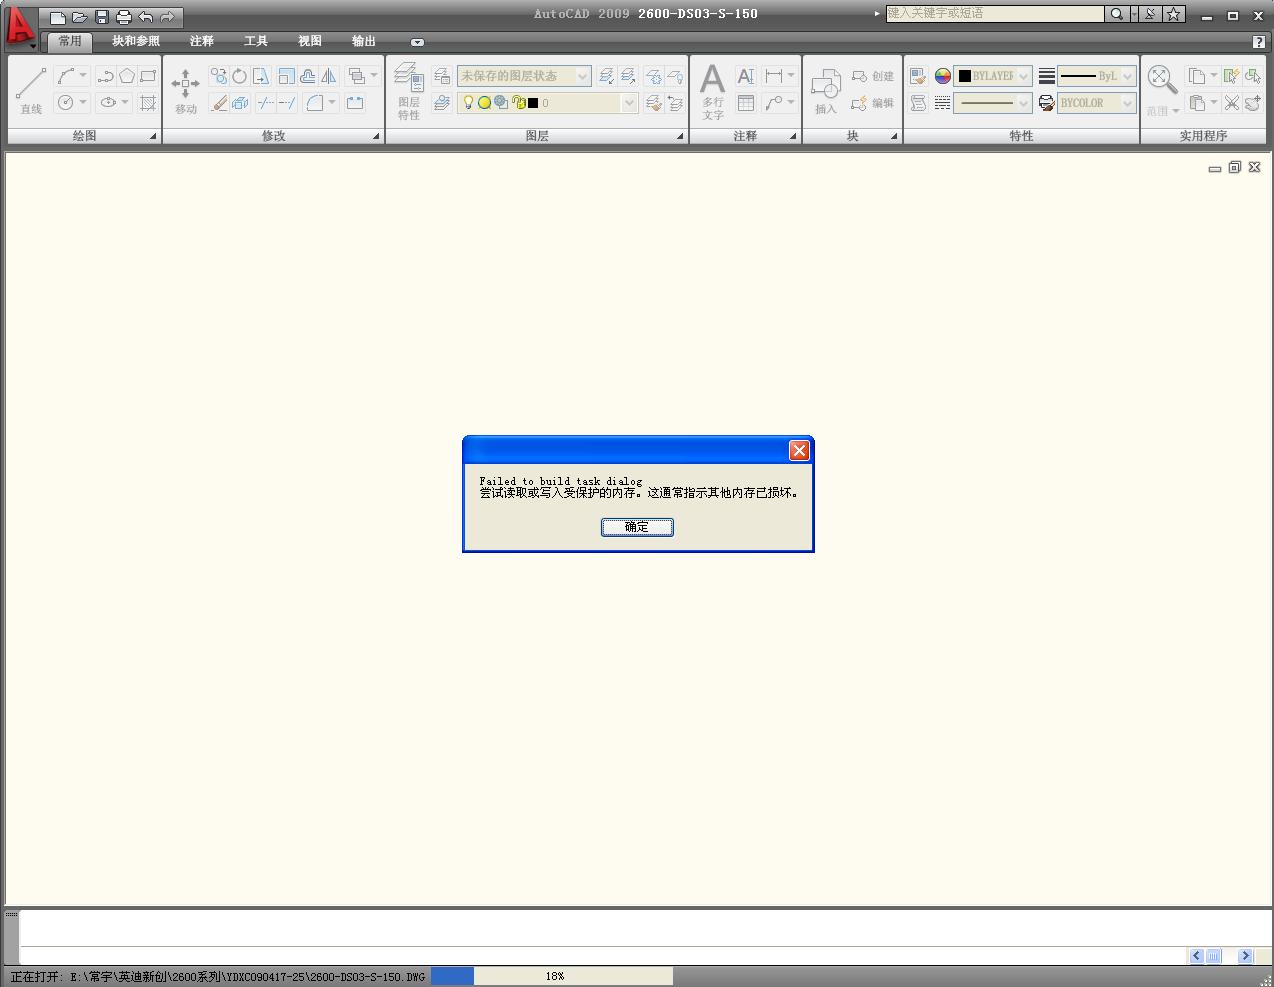Click the file opening progress bar

click(552, 976)
